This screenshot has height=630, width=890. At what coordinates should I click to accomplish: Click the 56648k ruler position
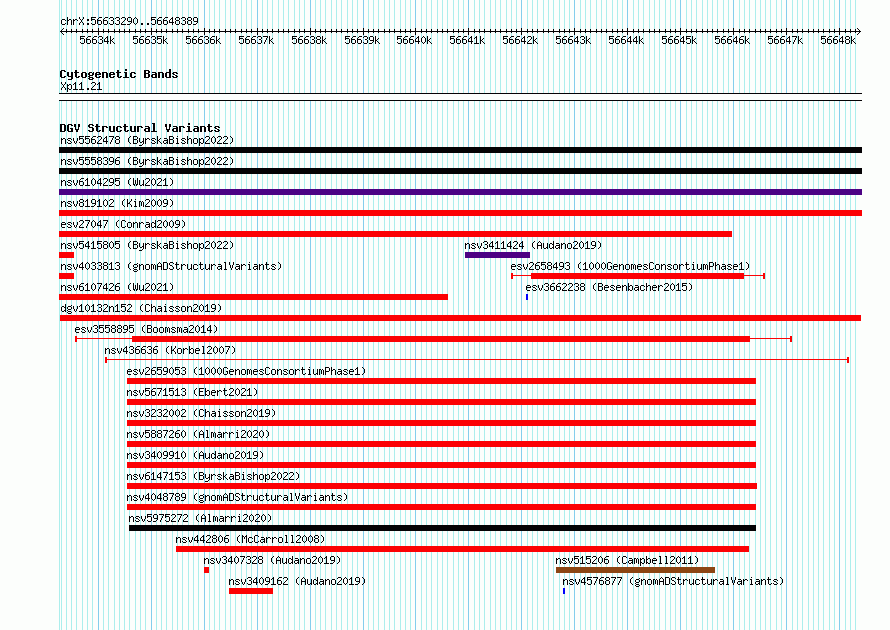click(838, 40)
